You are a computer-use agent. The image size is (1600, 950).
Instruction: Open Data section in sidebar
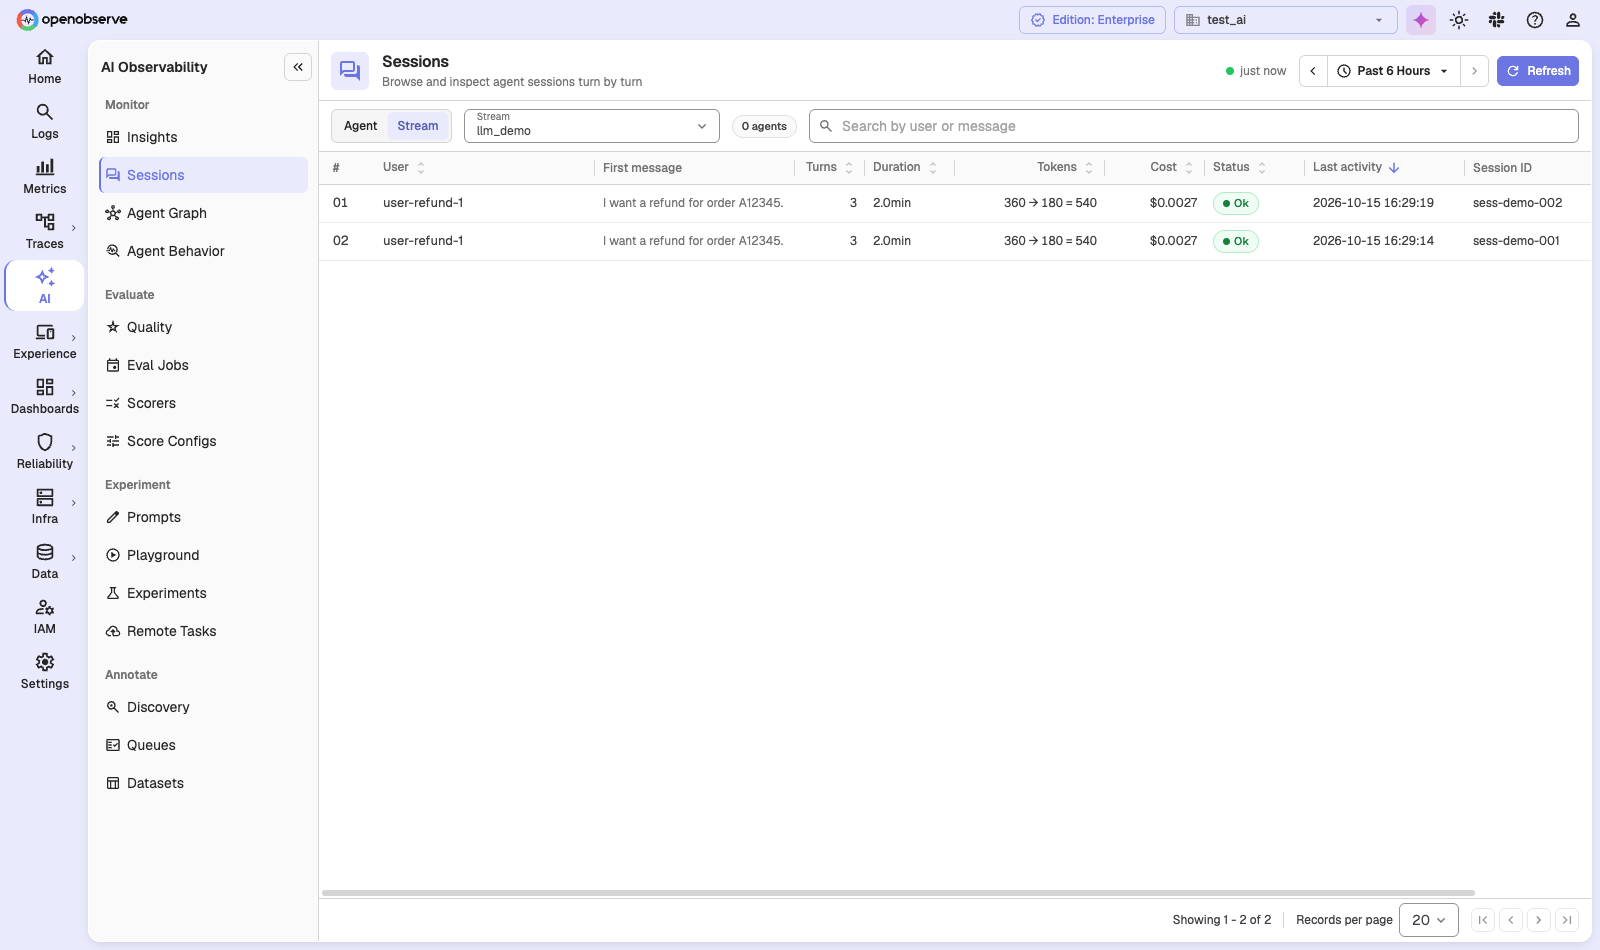coord(44,562)
